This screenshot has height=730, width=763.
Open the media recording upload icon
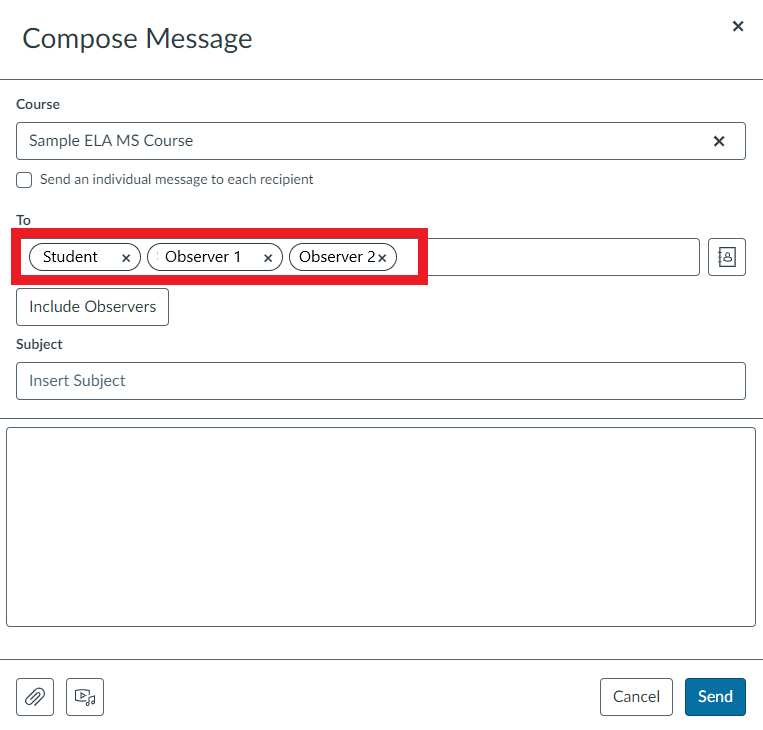click(85, 697)
